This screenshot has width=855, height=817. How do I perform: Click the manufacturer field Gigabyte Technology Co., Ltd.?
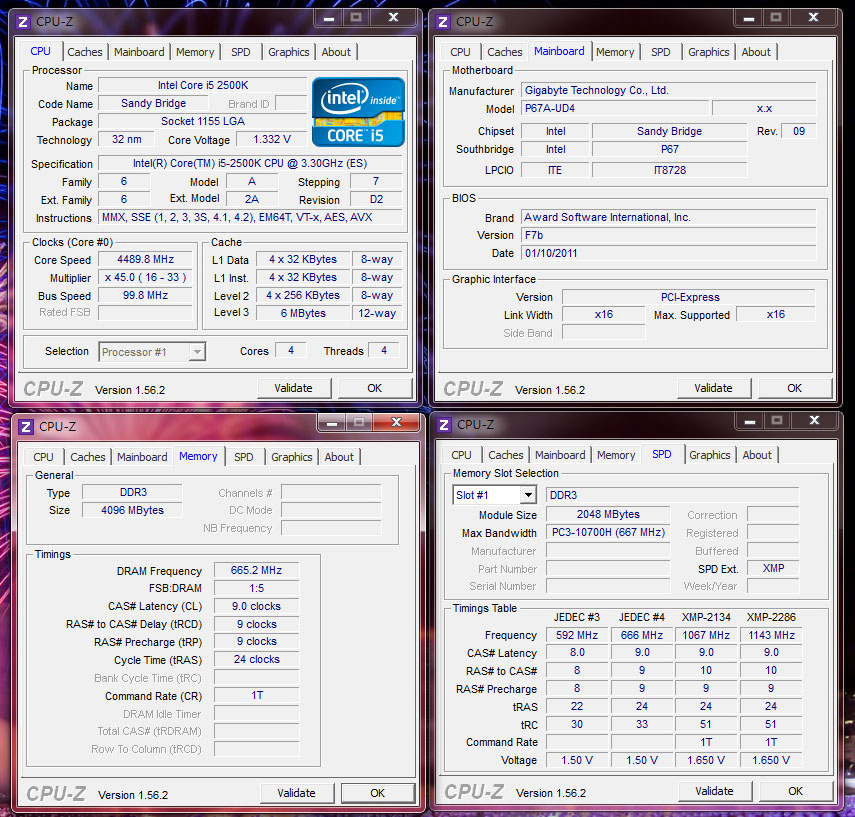tap(669, 90)
